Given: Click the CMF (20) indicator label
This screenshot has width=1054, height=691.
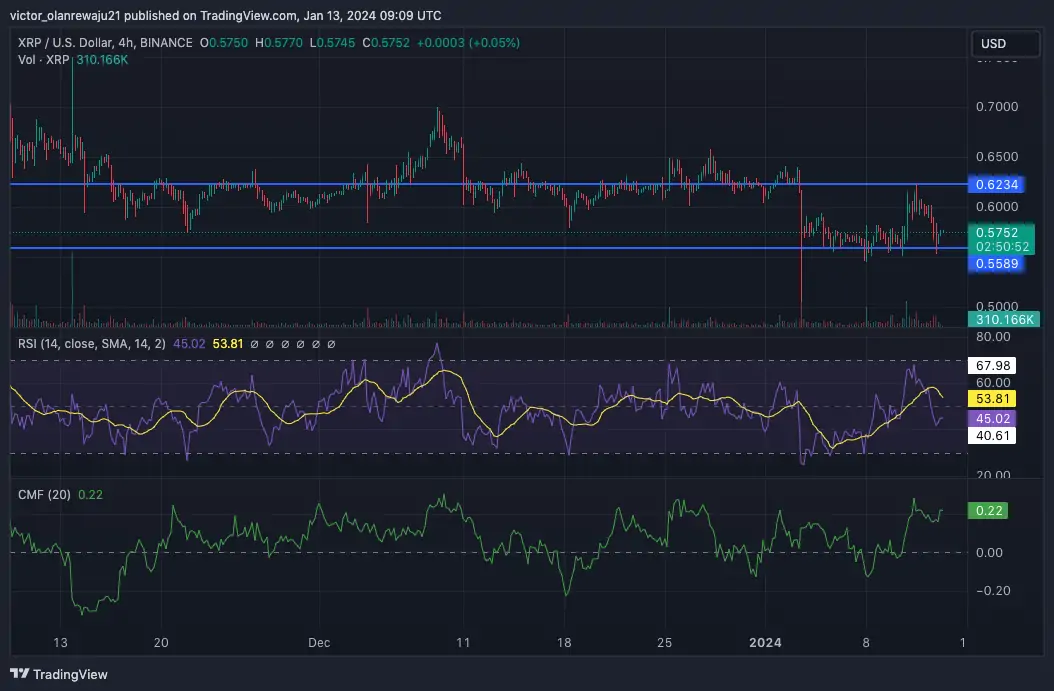Looking at the screenshot, I should tap(44, 495).
